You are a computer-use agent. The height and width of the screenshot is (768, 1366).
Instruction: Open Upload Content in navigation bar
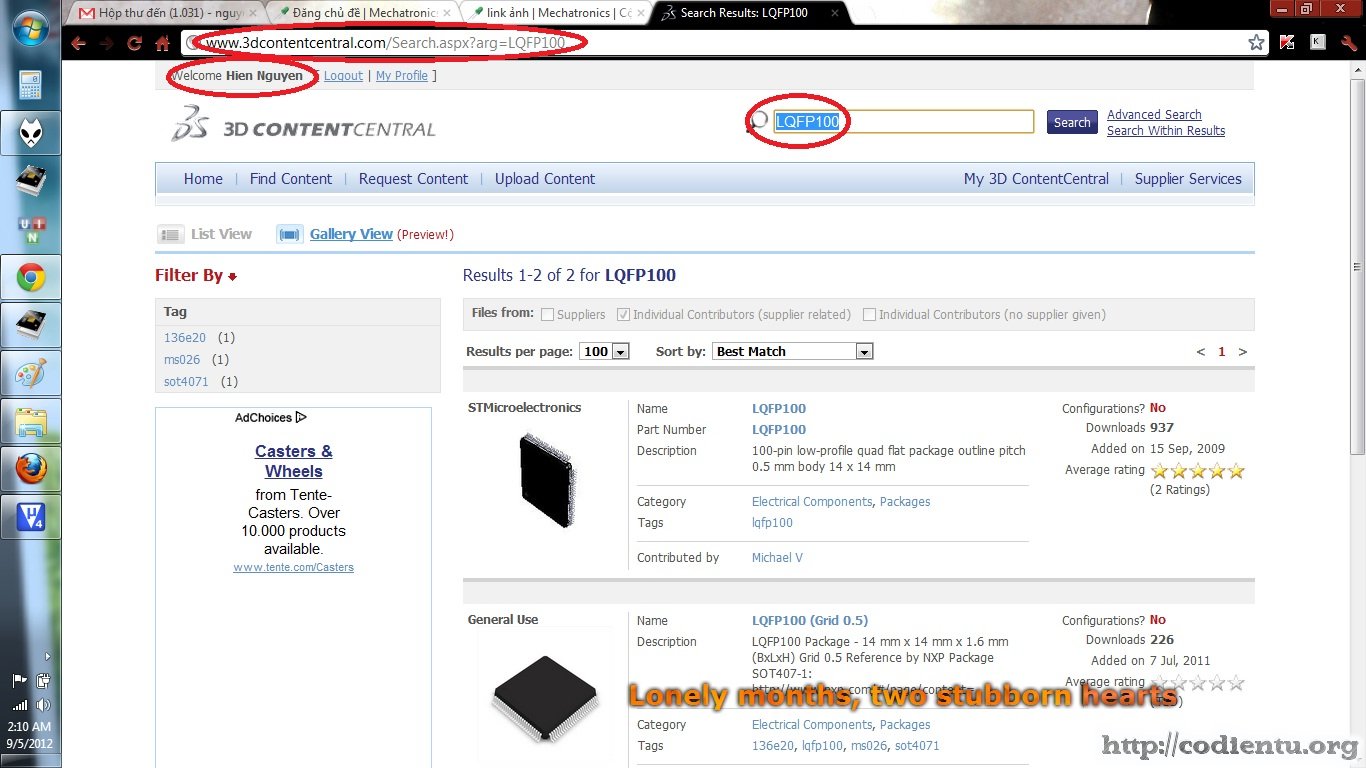click(x=545, y=179)
